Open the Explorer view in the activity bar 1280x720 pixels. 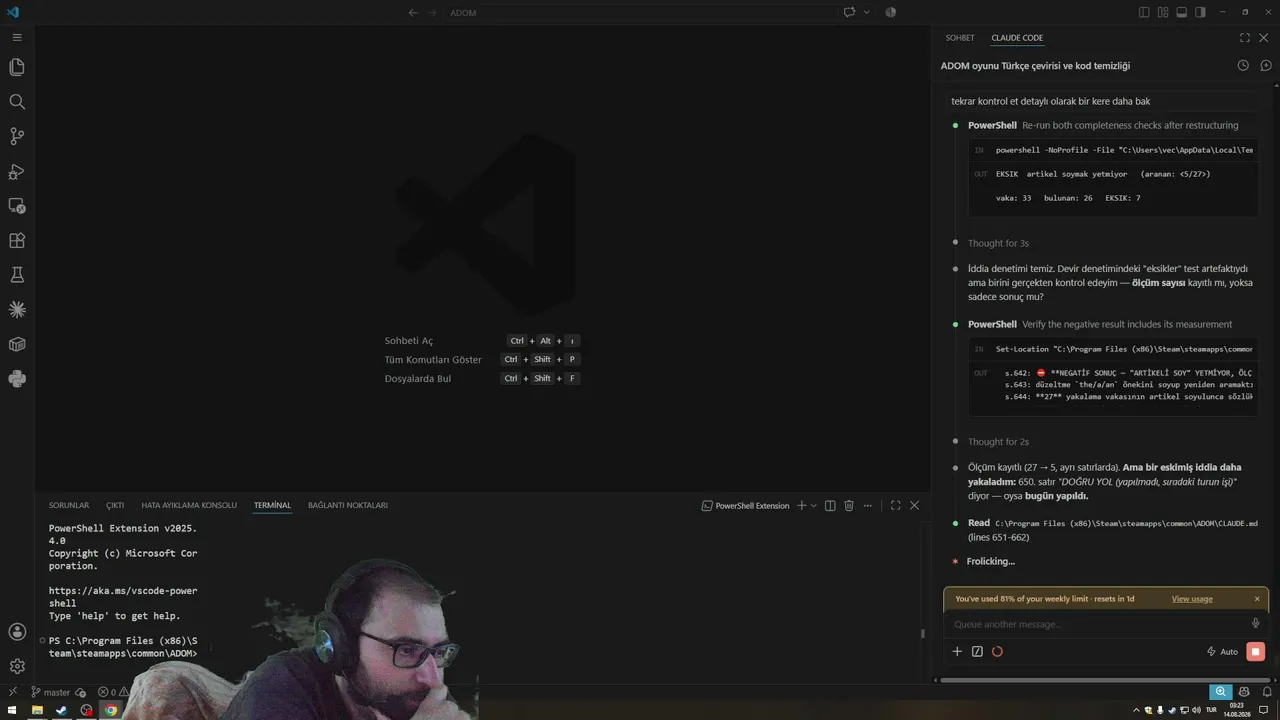point(17,67)
